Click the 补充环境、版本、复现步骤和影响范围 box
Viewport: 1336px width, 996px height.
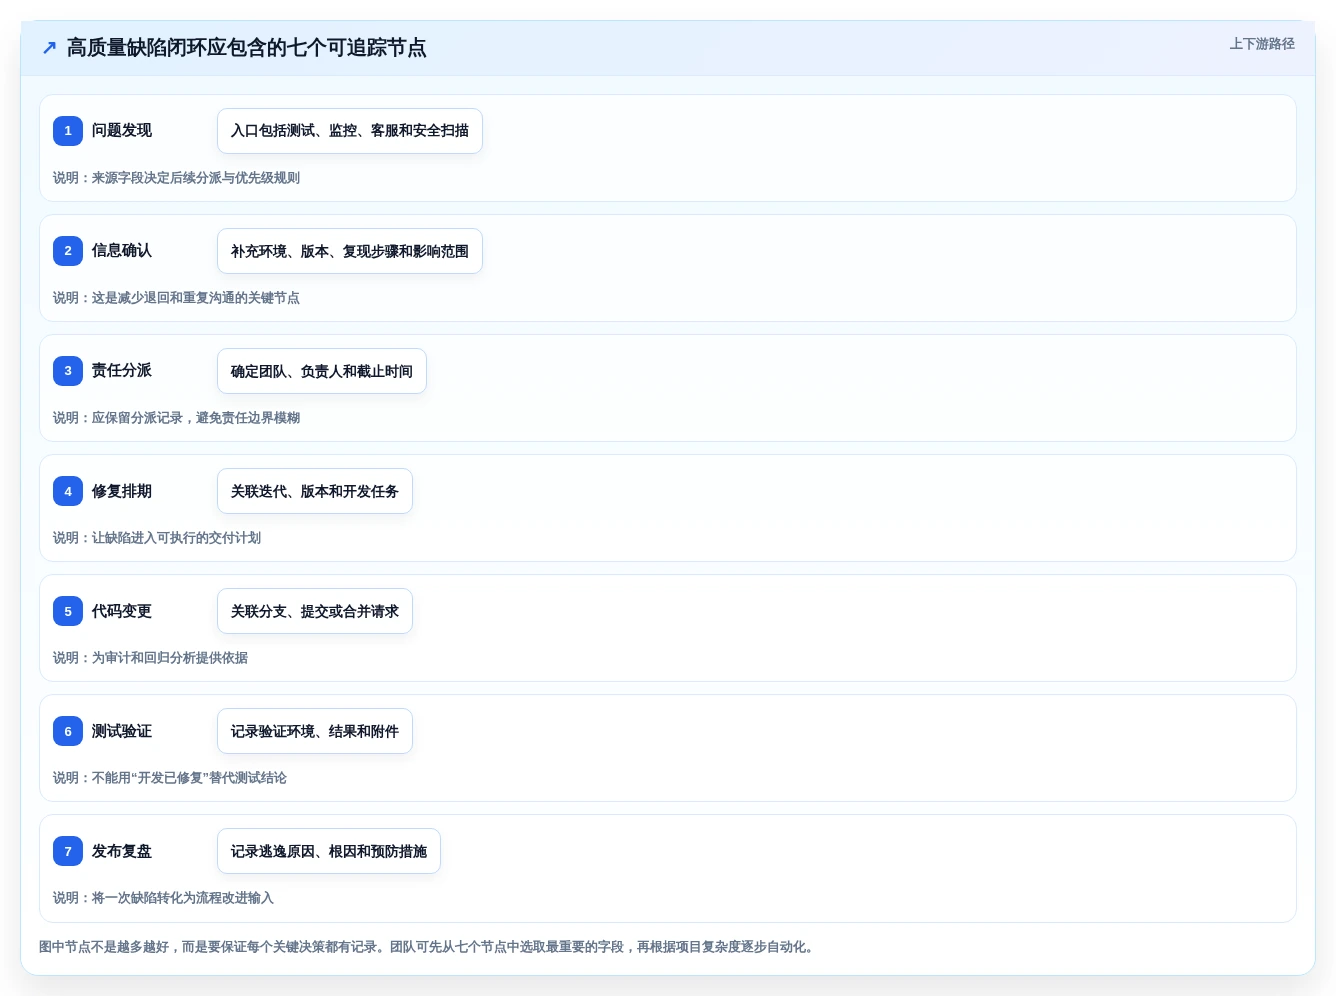pyautogui.click(x=350, y=251)
